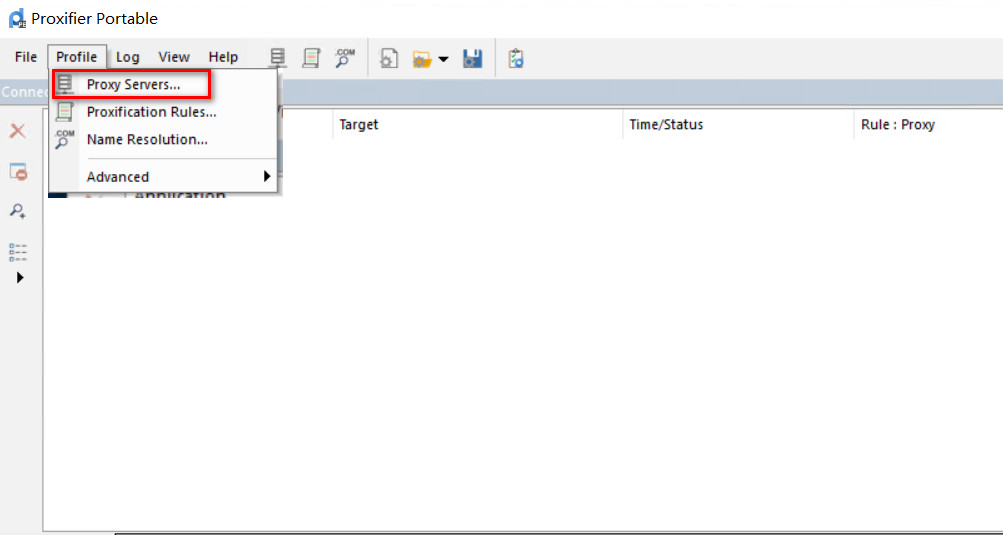Image resolution: width=1003 pixels, height=535 pixels.
Task: Click the sidebar window icon with red badge
Action: click(18, 171)
